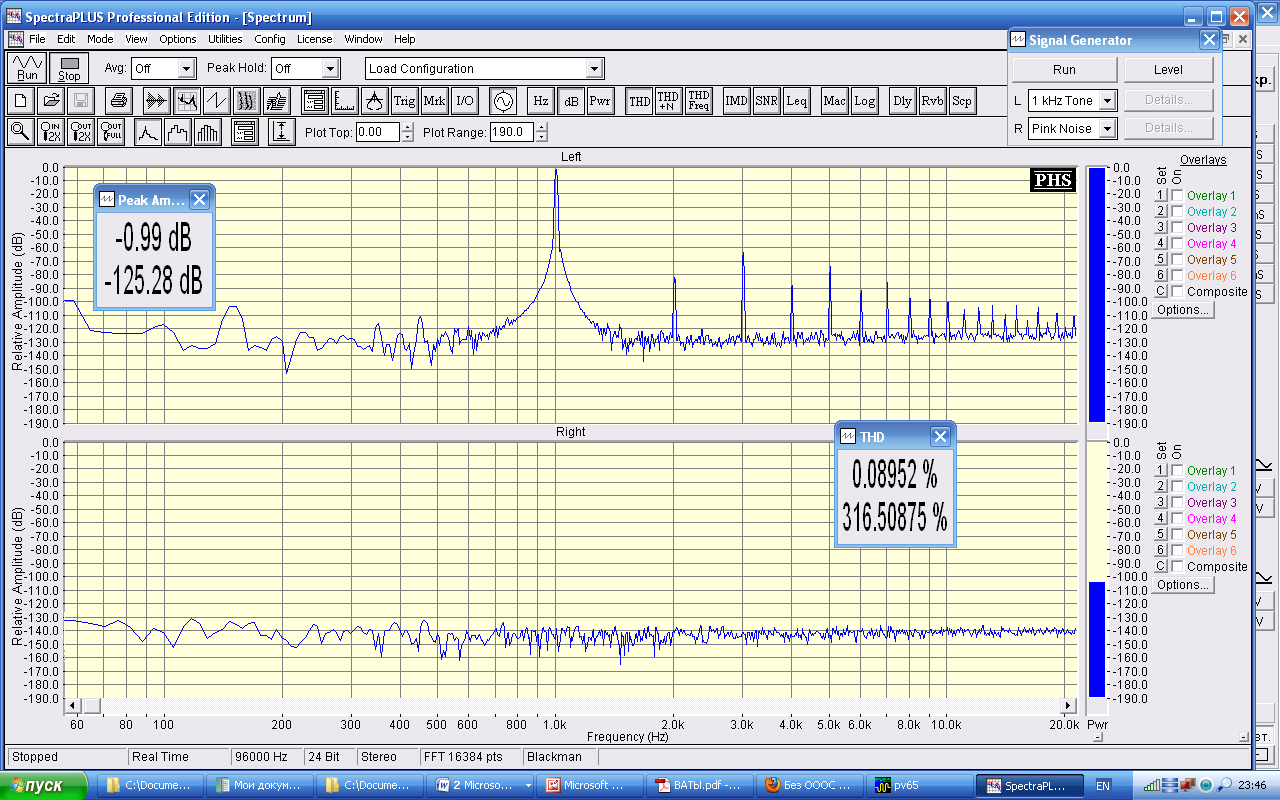
Task: Select the SNR utility icon
Action: 766,101
